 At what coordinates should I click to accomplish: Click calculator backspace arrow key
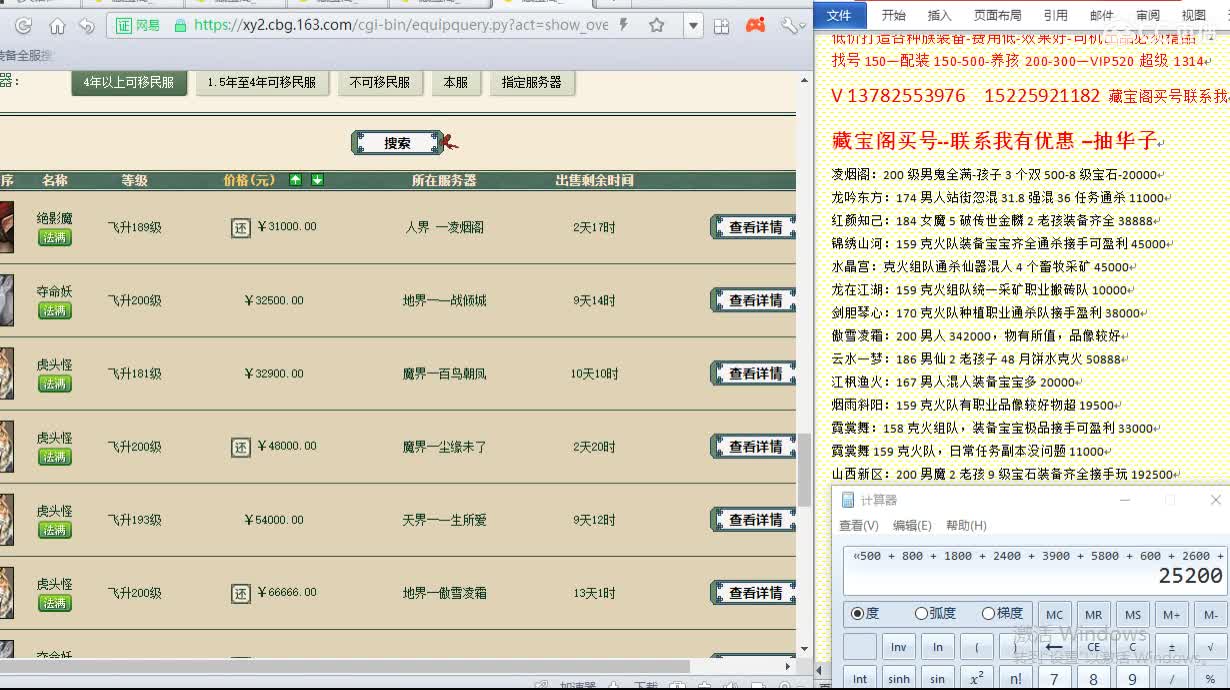click(x=1055, y=647)
